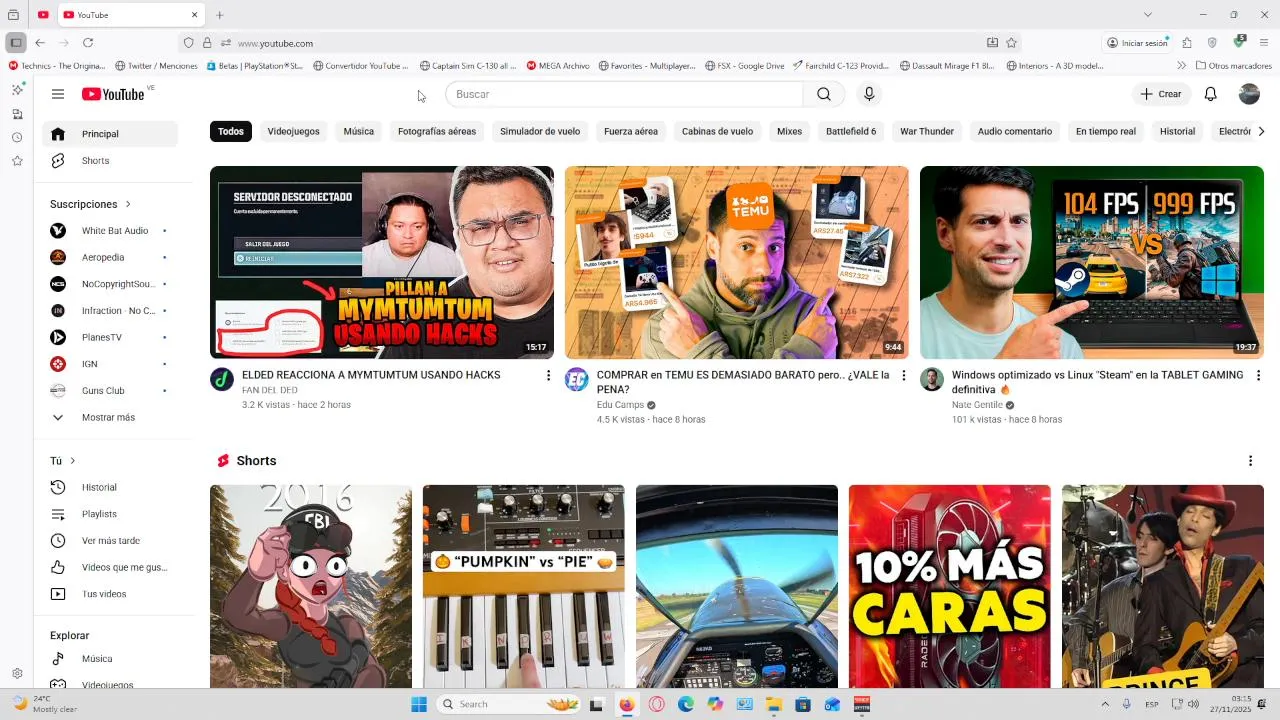Image resolution: width=1280 pixels, height=720 pixels.
Task: Open Historial under Tú
Action: pyautogui.click(x=110, y=487)
